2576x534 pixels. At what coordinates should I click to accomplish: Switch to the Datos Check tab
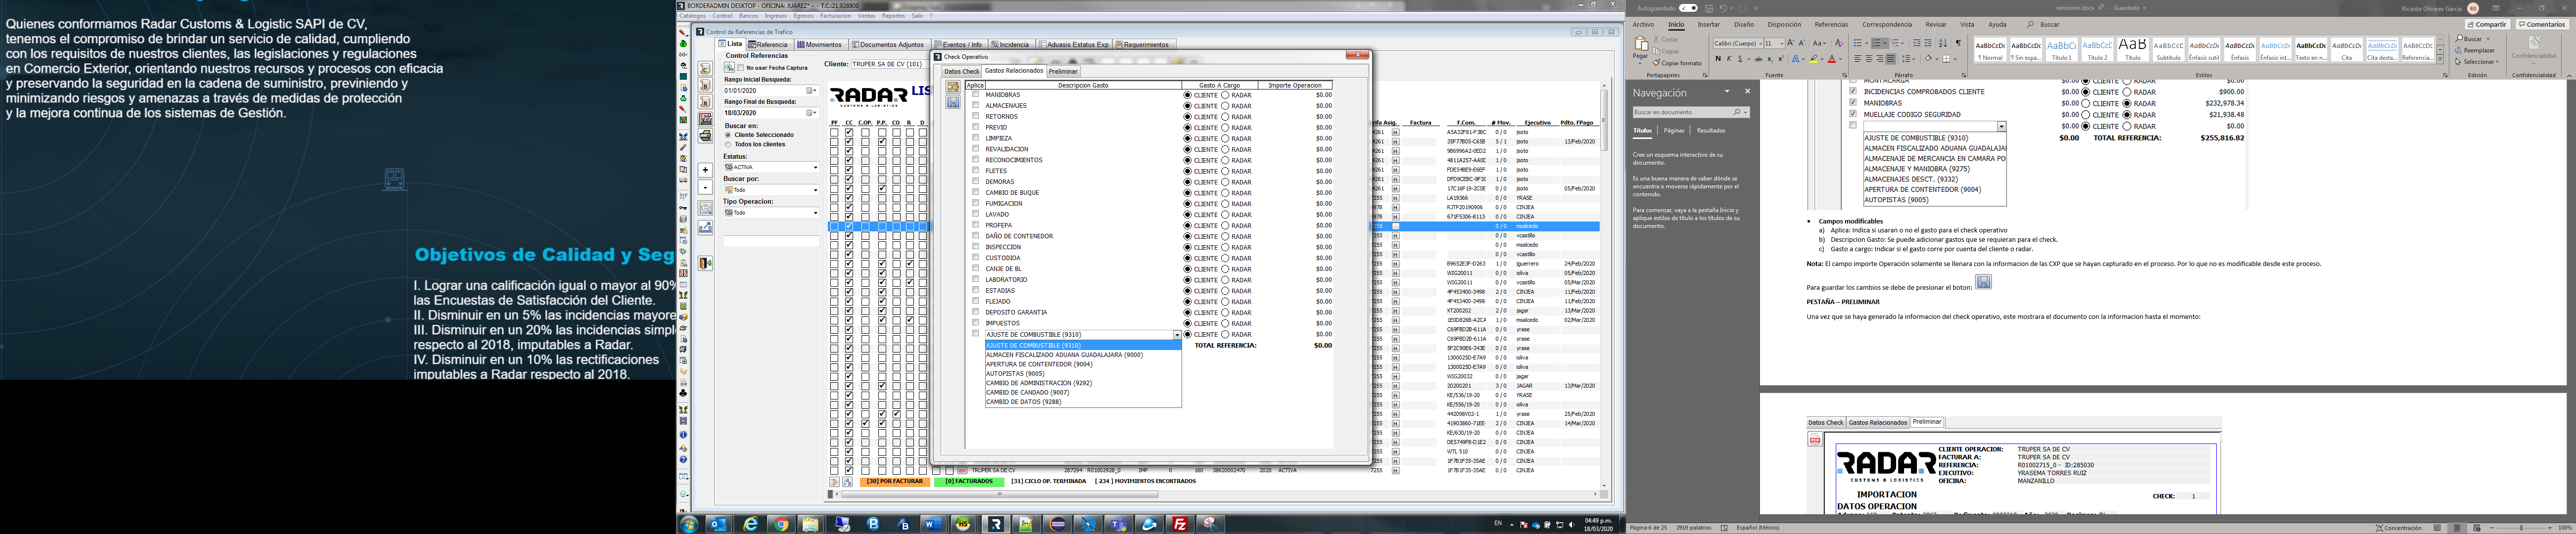961,71
